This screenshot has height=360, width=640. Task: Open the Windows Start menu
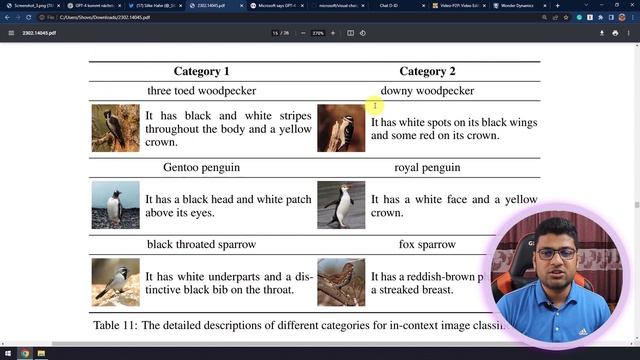8,353
